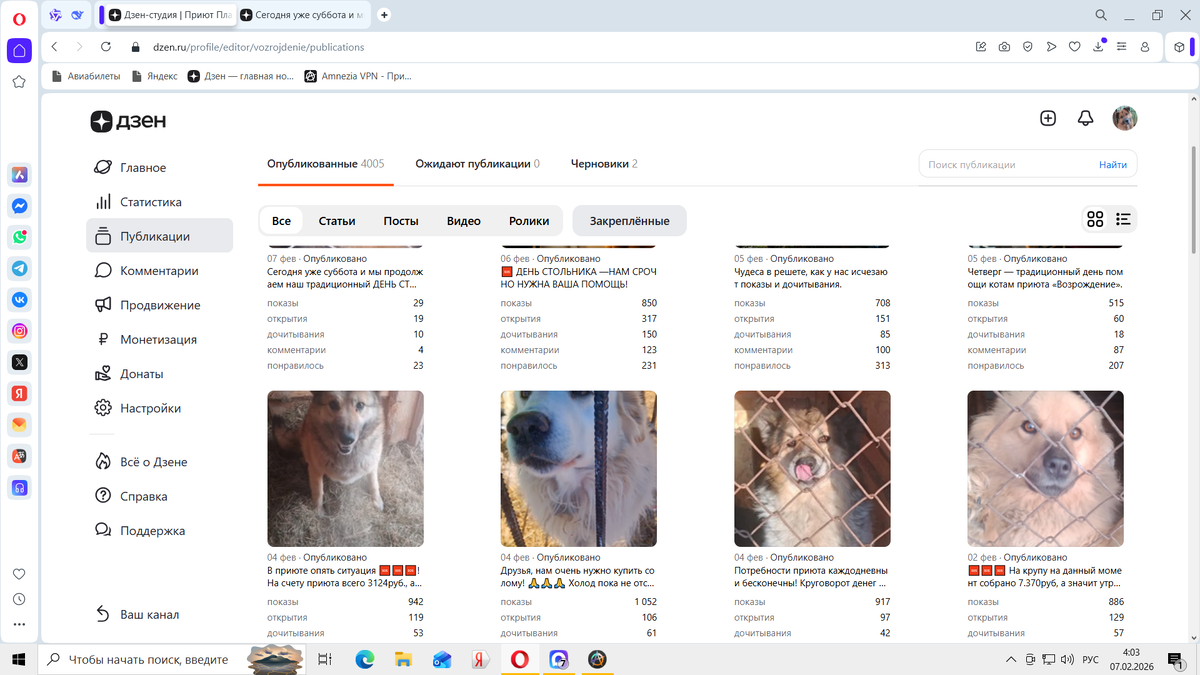1200x675 pixels.
Task: Open the profile avatar menu
Action: coord(1125,118)
